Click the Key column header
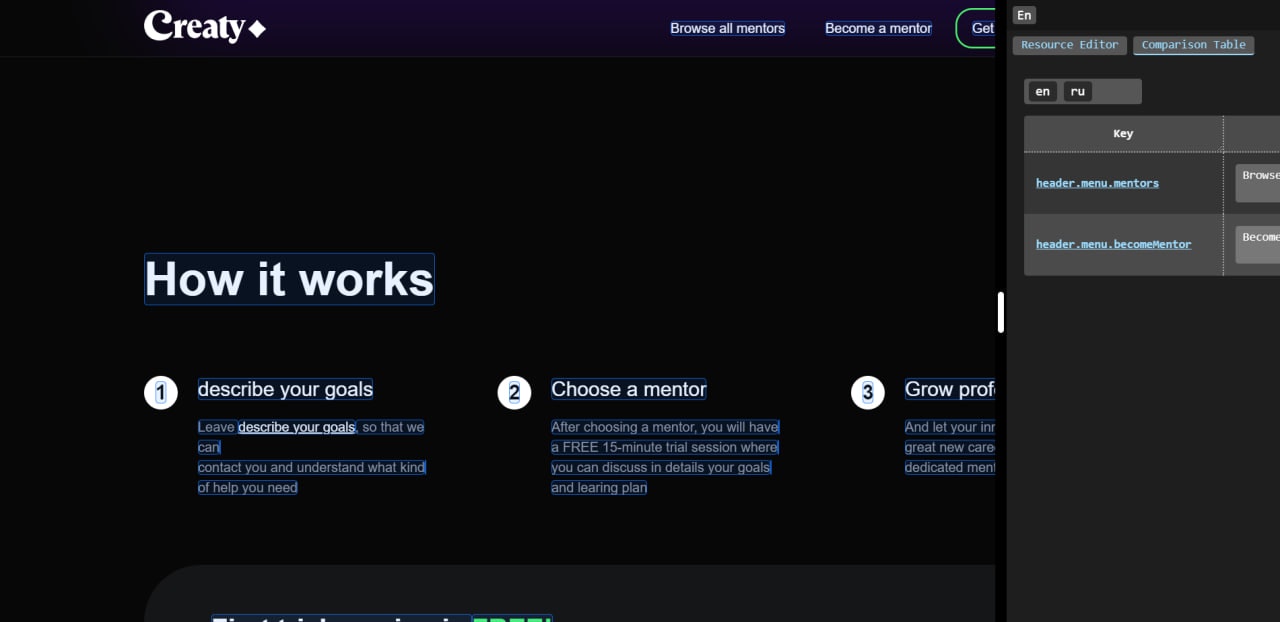The image size is (1280, 622). (1123, 134)
